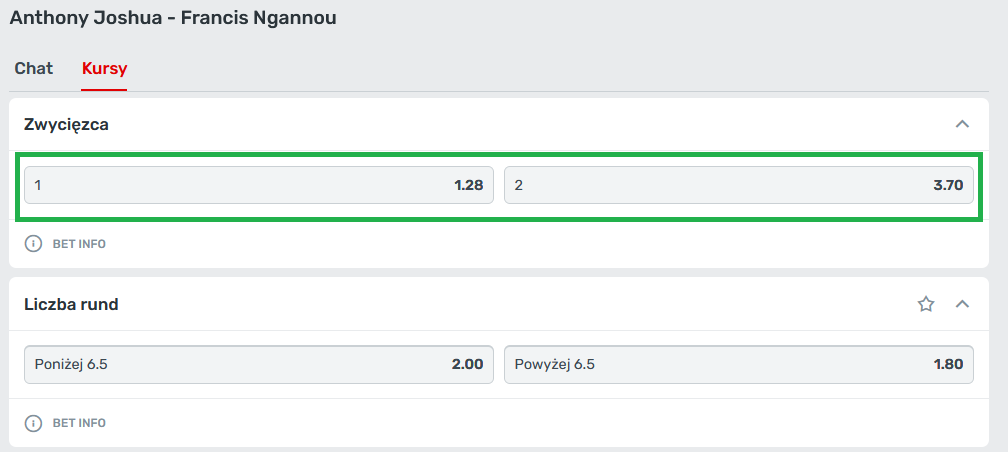This screenshot has width=1008, height=452.
Task: Open BET INFO text in Liczba rund section
Action: point(79,423)
